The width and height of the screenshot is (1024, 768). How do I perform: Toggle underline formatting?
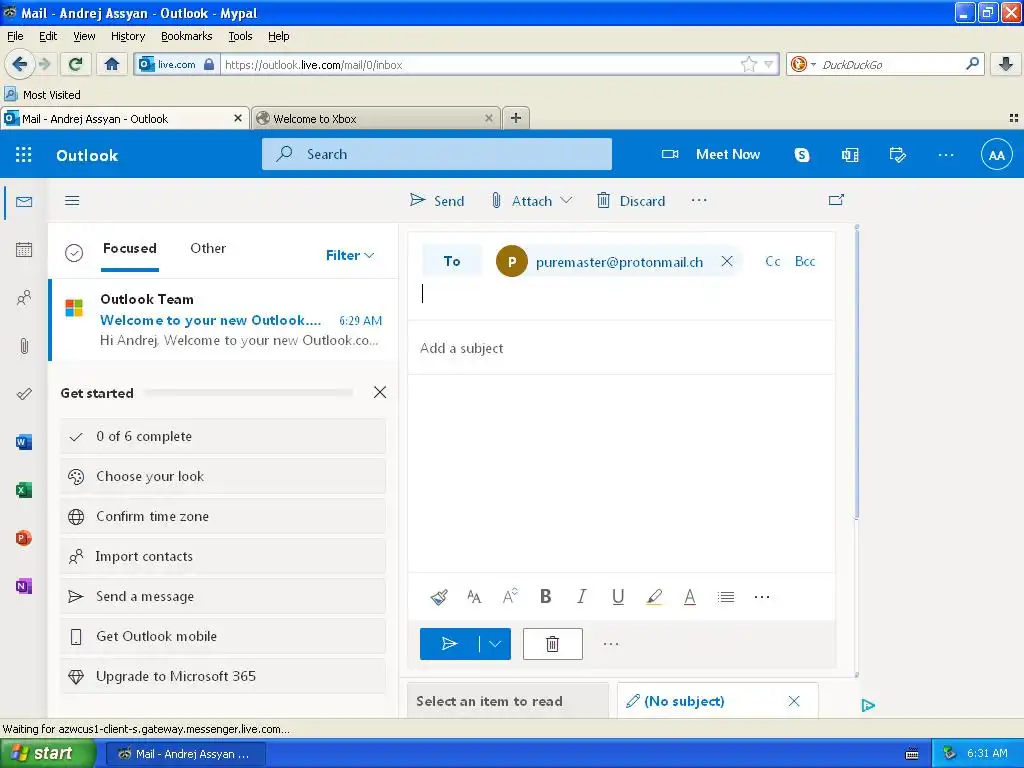(618, 597)
